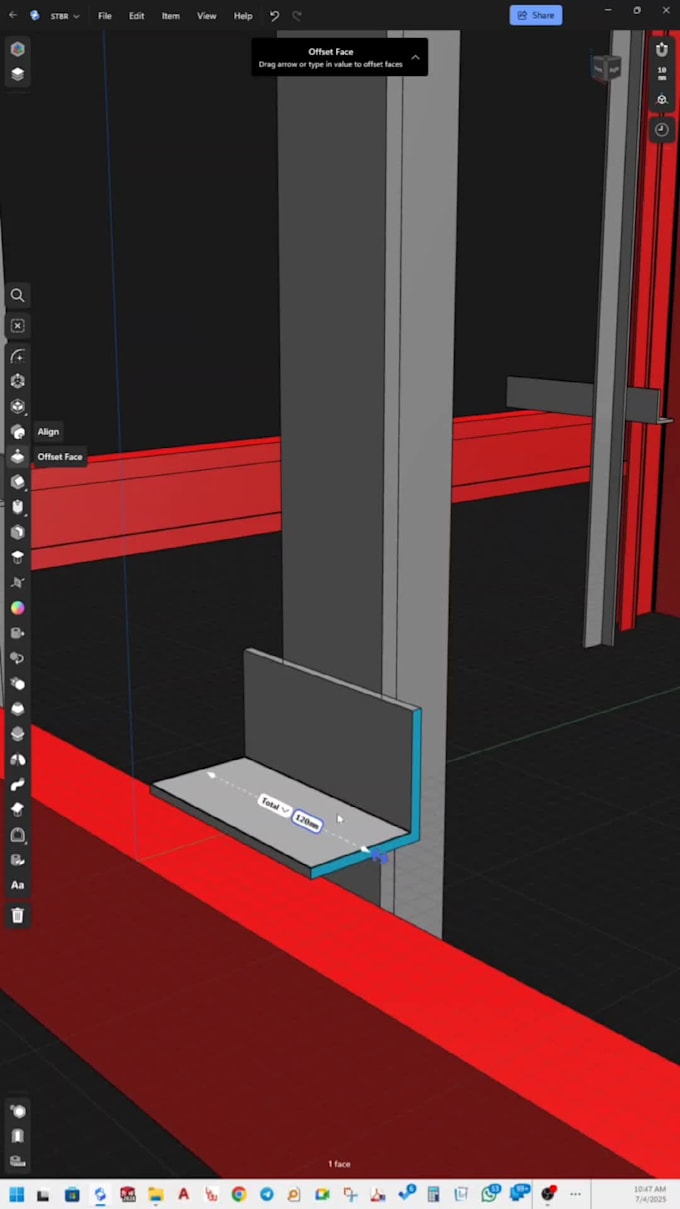Select the cube with arrow submenu tool
This screenshot has height=1209, width=680.
click(17, 406)
